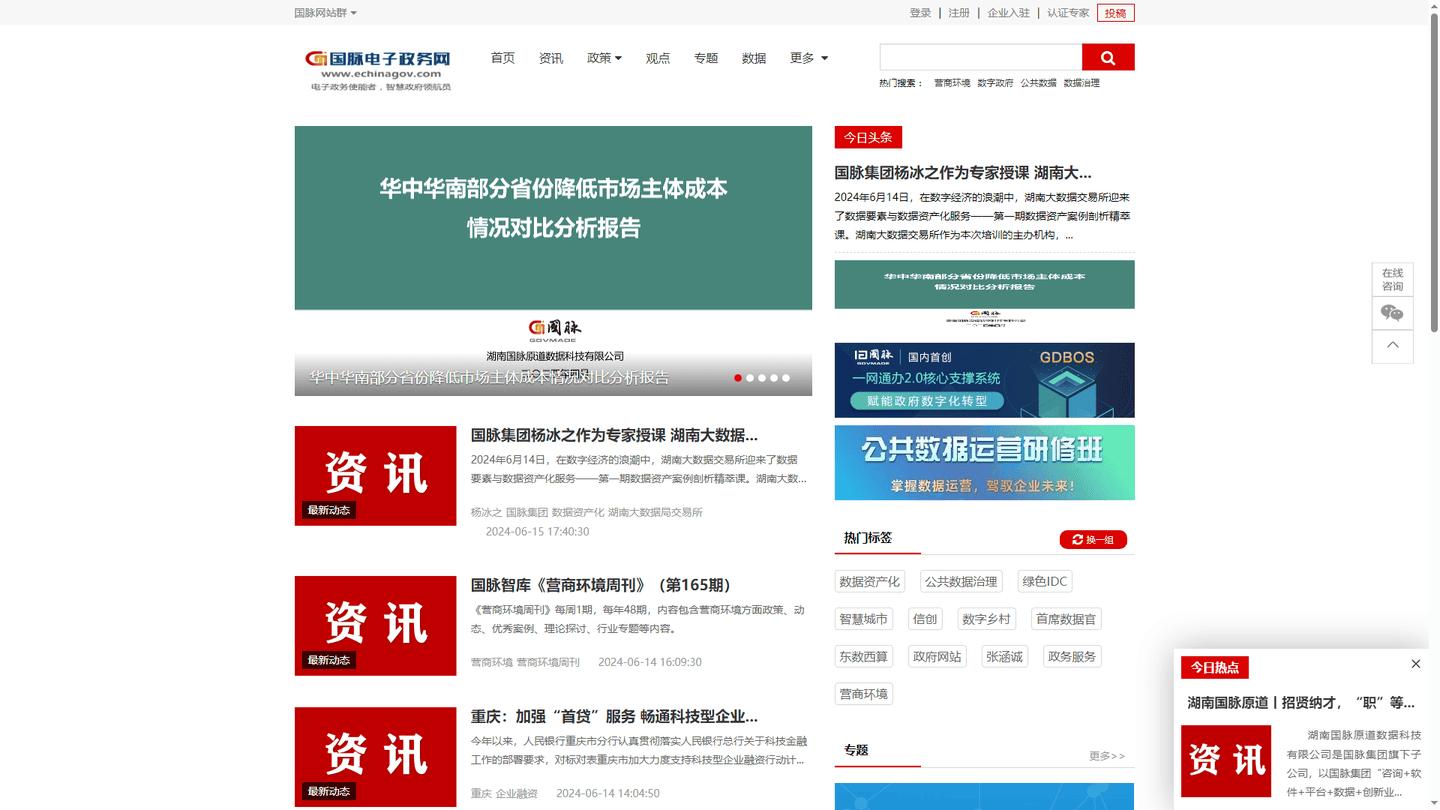
Task: Expand the 政策 menu dropdown
Action: [604, 58]
